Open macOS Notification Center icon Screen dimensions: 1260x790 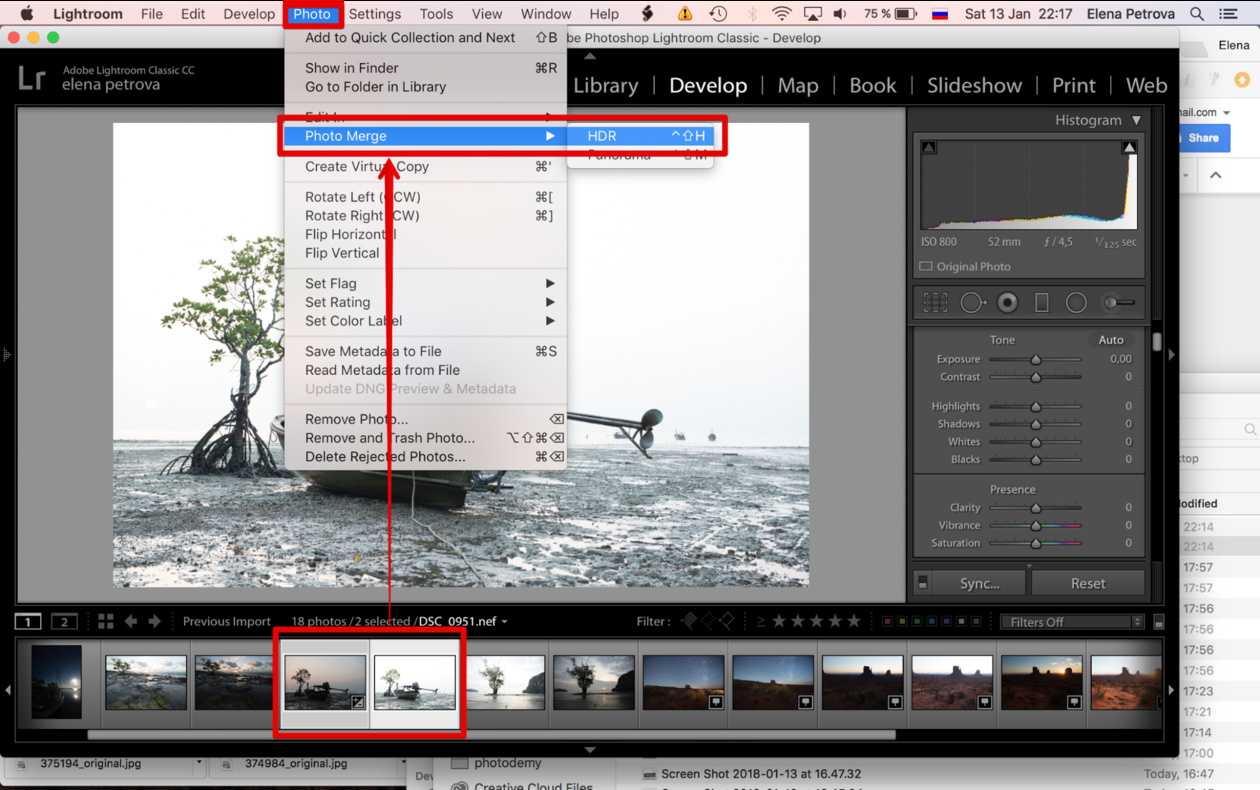click(1230, 14)
